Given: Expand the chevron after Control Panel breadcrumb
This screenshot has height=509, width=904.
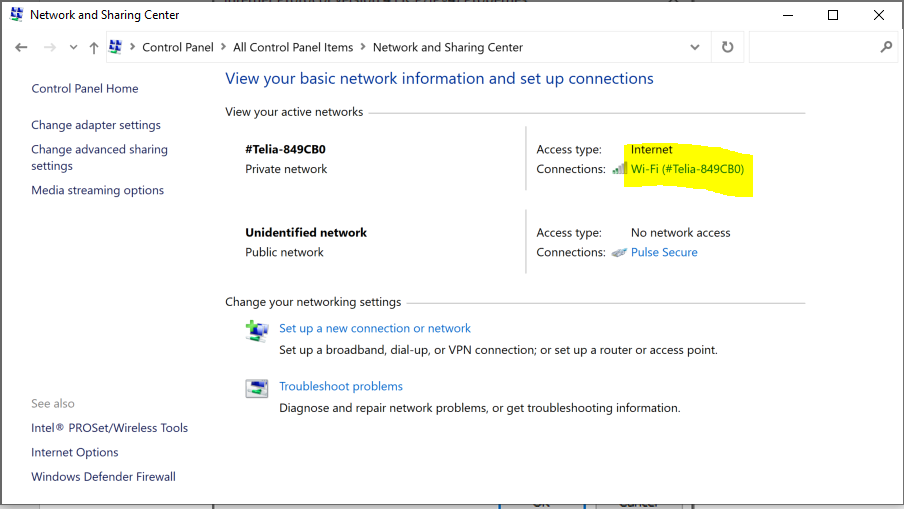Looking at the screenshot, I should (x=223, y=47).
